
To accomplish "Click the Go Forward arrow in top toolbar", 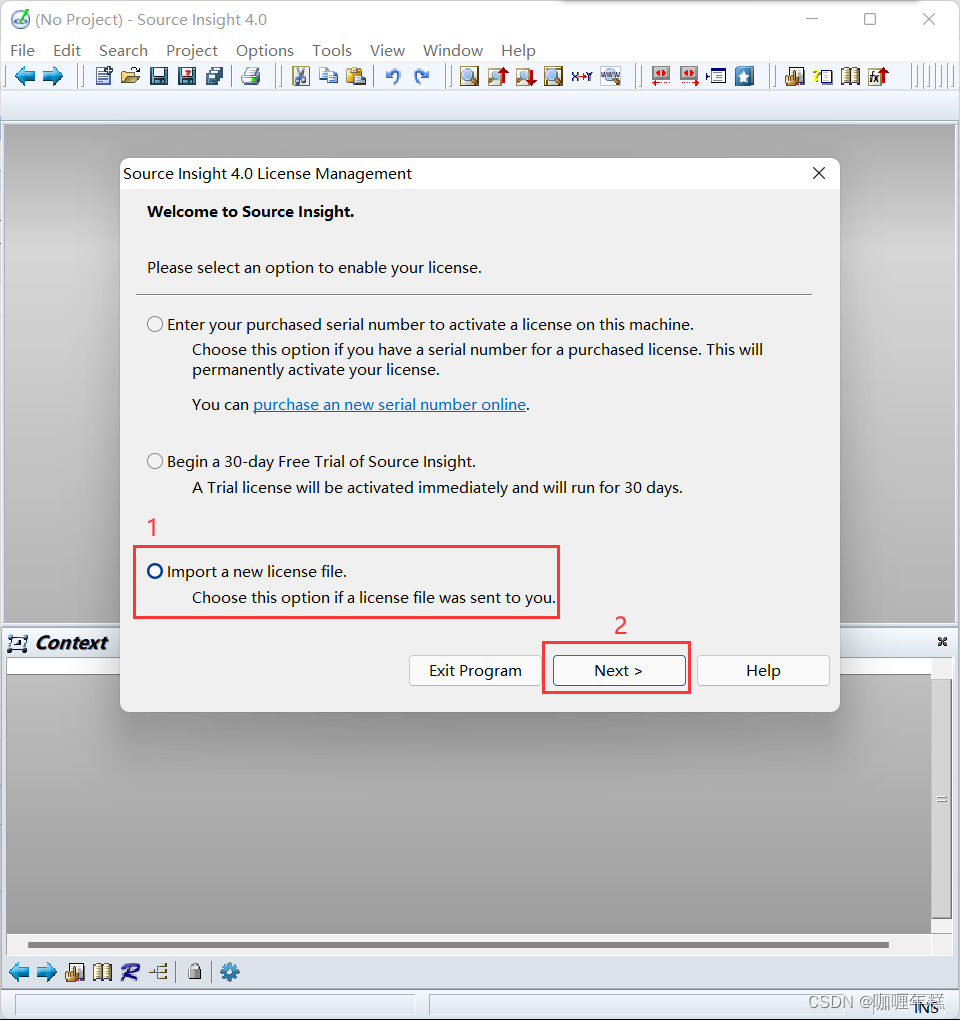I will pos(53,76).
